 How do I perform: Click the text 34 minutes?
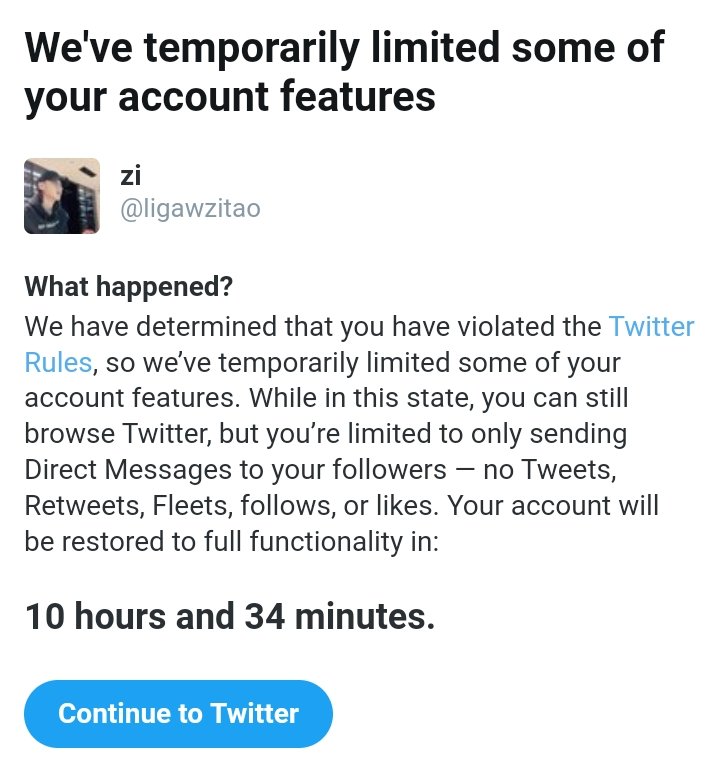(x=340, y=616)
